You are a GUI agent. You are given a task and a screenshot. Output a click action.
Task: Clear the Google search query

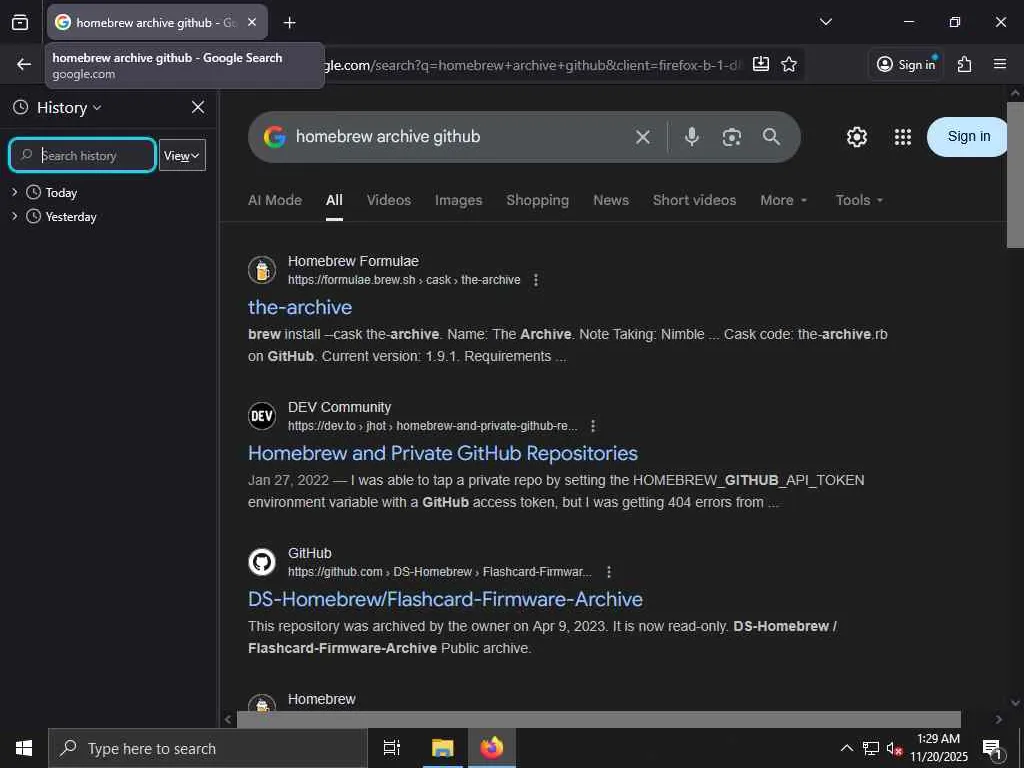[x=643, y=136]
